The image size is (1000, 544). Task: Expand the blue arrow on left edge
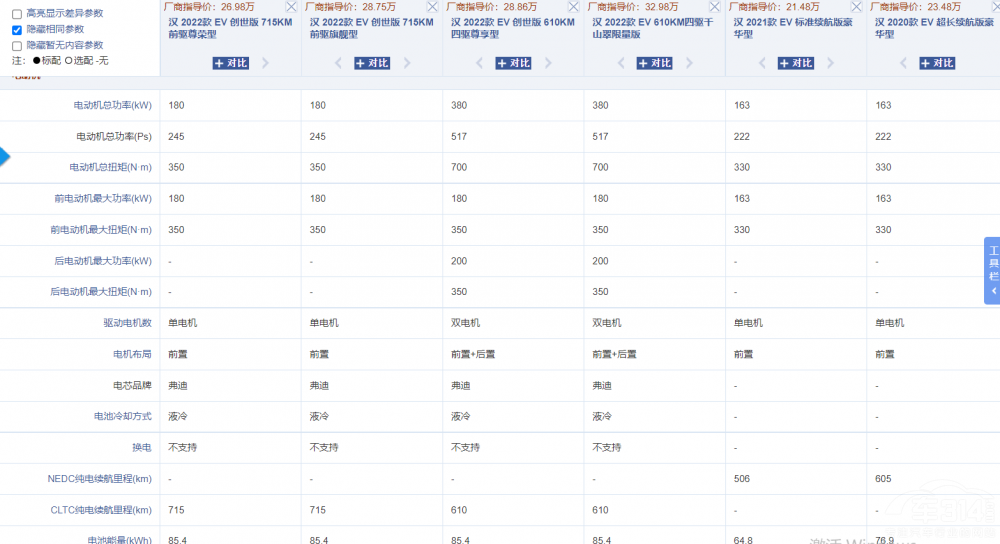point(4,156)
